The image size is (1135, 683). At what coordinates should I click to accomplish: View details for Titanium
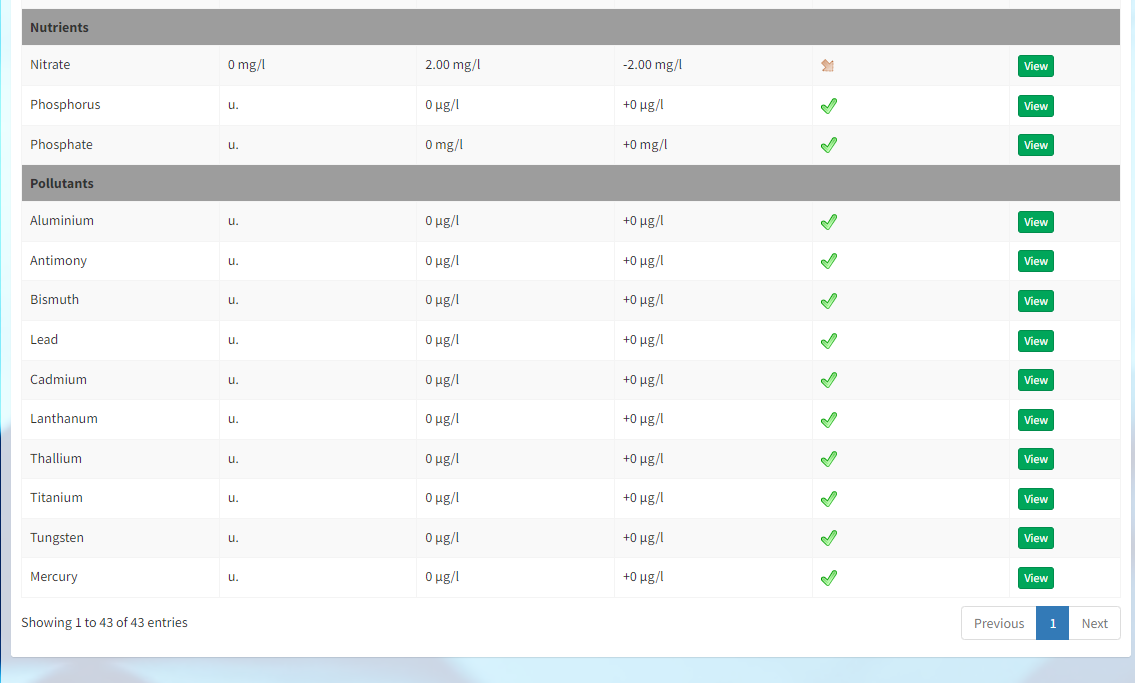(x=1035, y=499)
